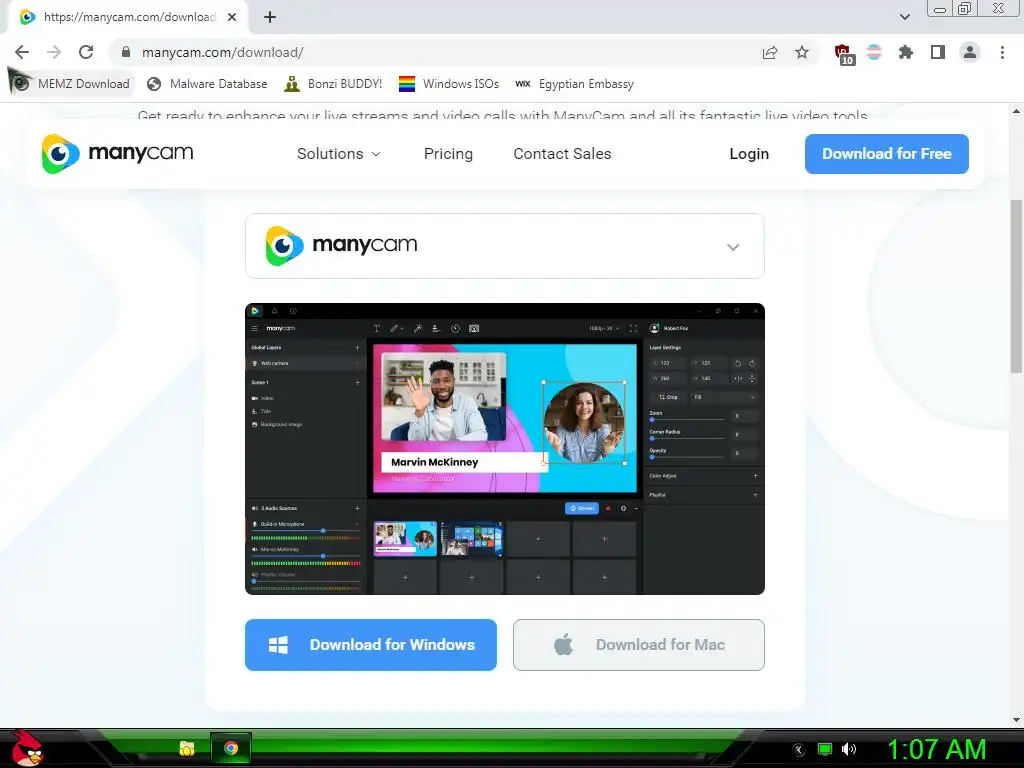
Task: Reload the ManyCam download page
Action: pos(86,52)
